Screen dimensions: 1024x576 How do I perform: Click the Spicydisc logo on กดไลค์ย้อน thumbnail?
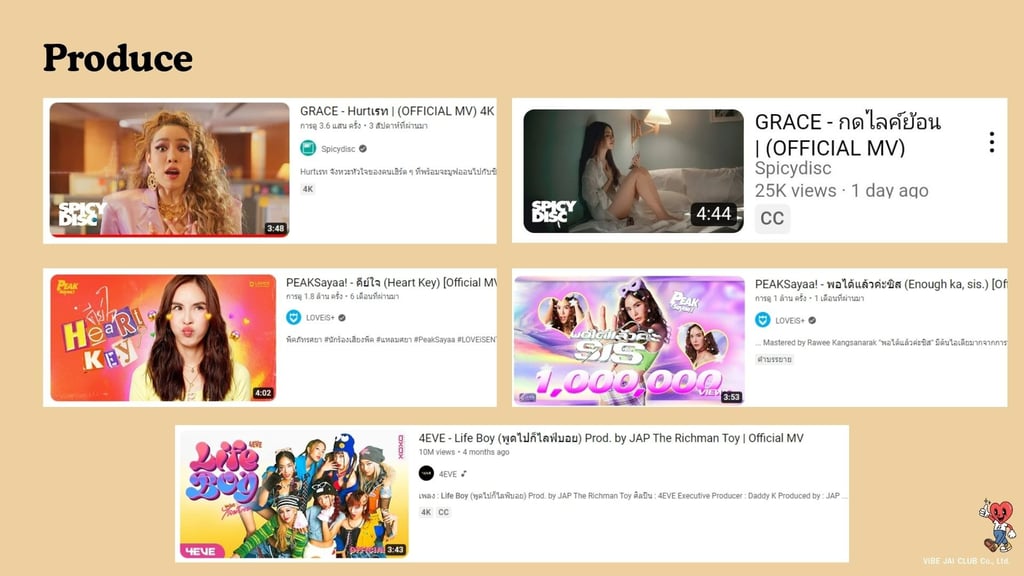[x=554, y=213]
